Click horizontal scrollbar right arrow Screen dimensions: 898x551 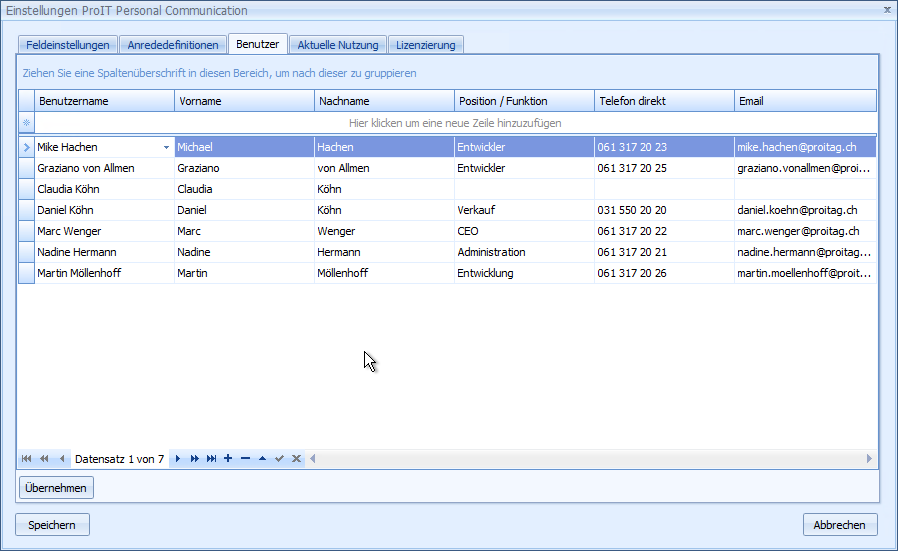(869, 459)
